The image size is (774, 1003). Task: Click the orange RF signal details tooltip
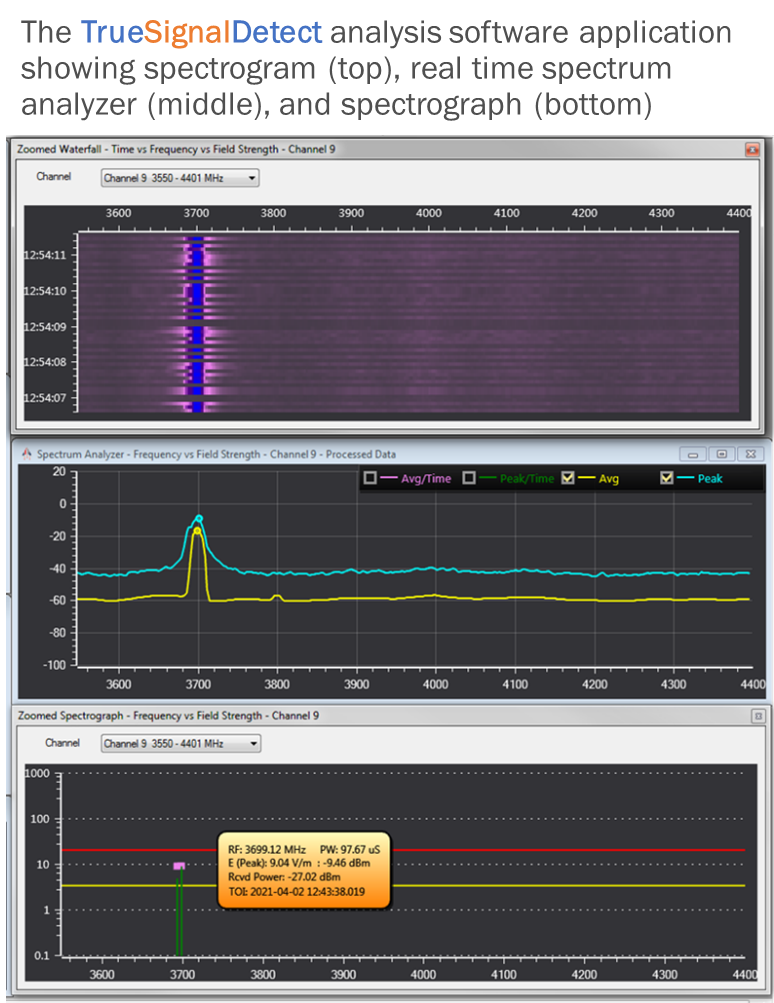[x=304, y=870]
